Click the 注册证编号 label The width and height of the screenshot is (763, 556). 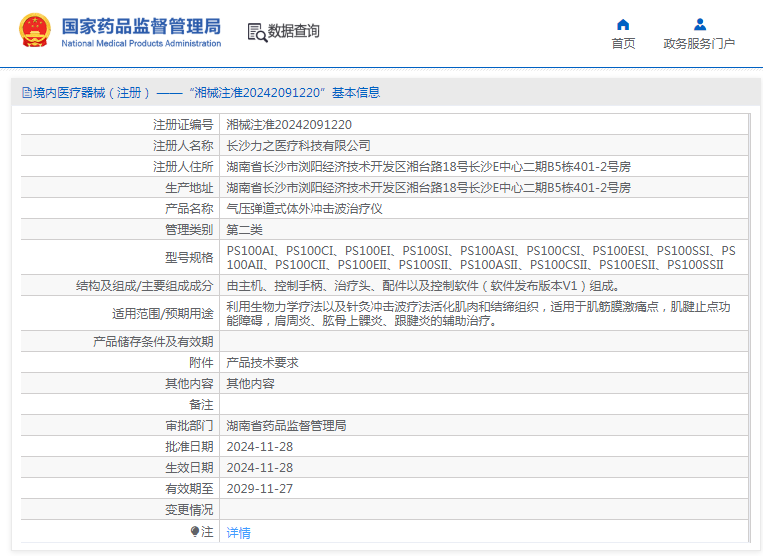[183, 125]
